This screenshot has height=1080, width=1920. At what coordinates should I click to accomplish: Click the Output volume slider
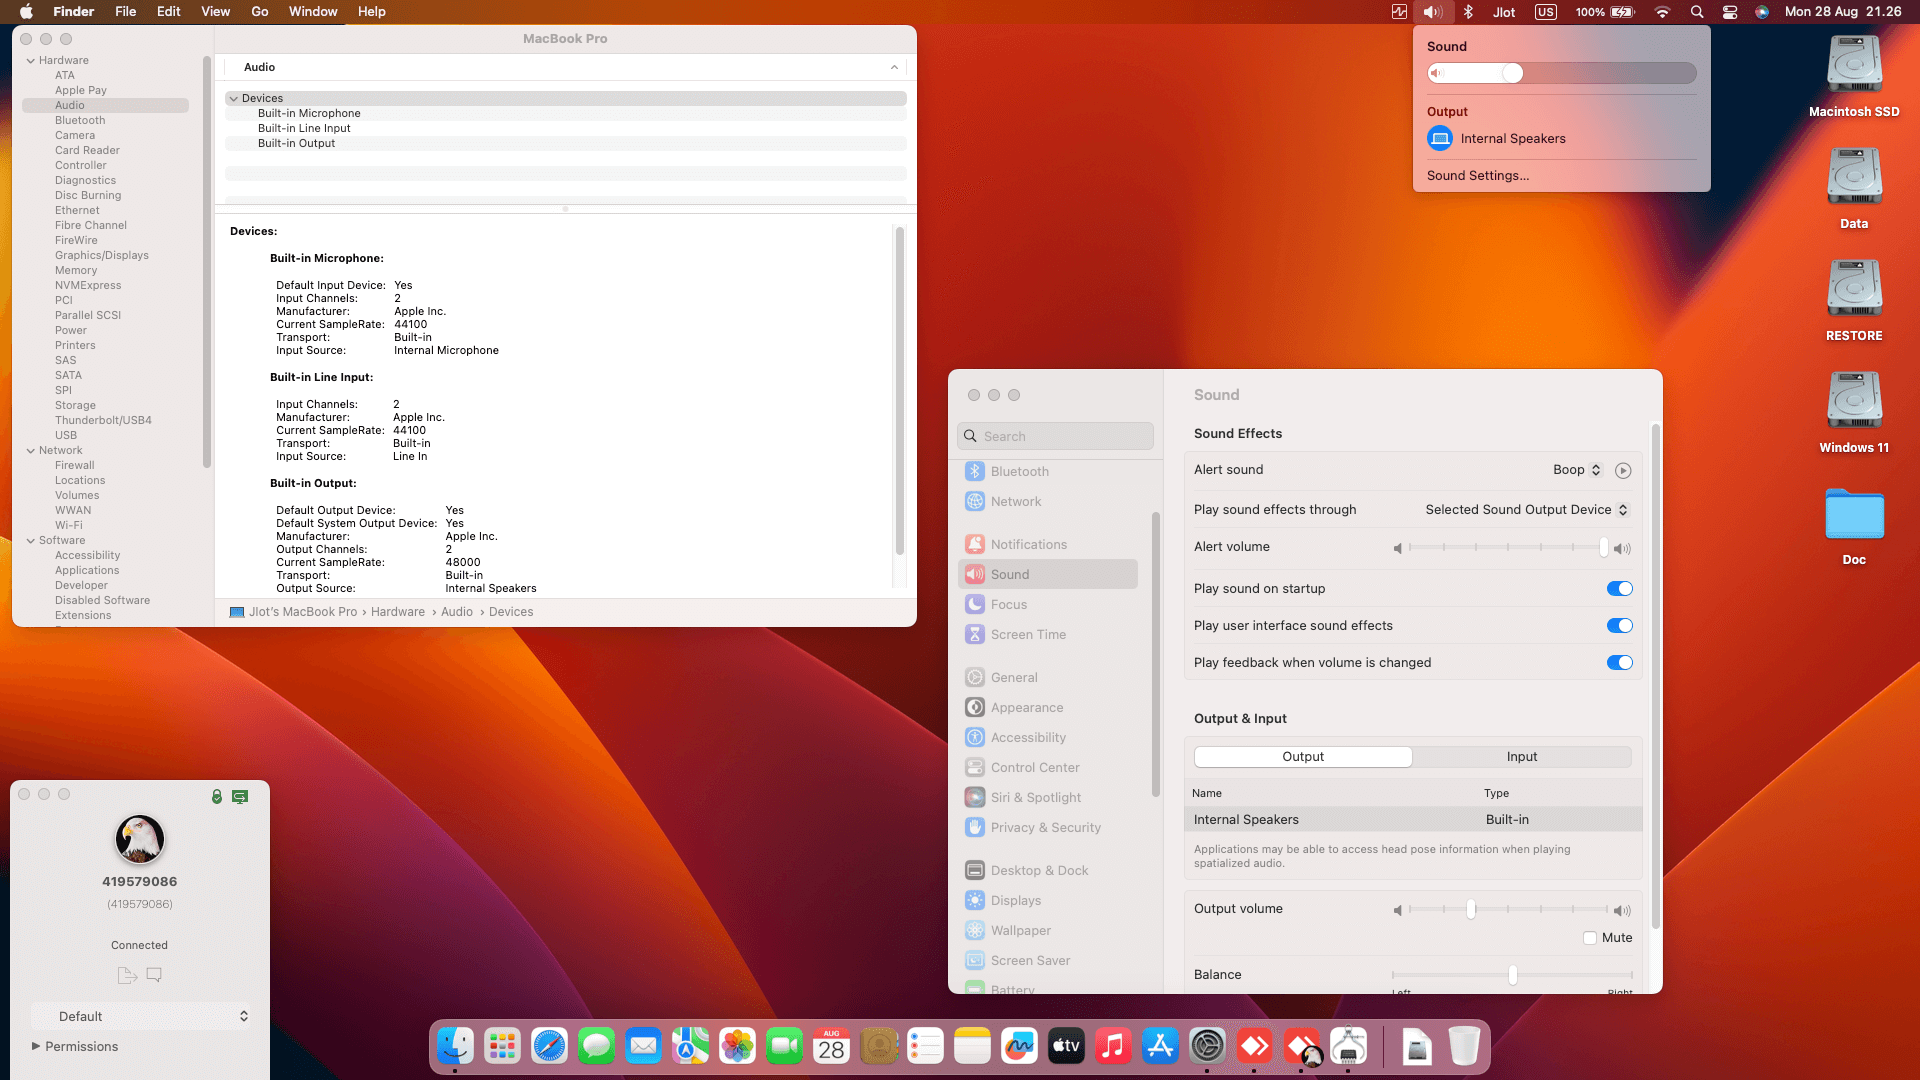pyautogui.click(x=1470, y=910)
